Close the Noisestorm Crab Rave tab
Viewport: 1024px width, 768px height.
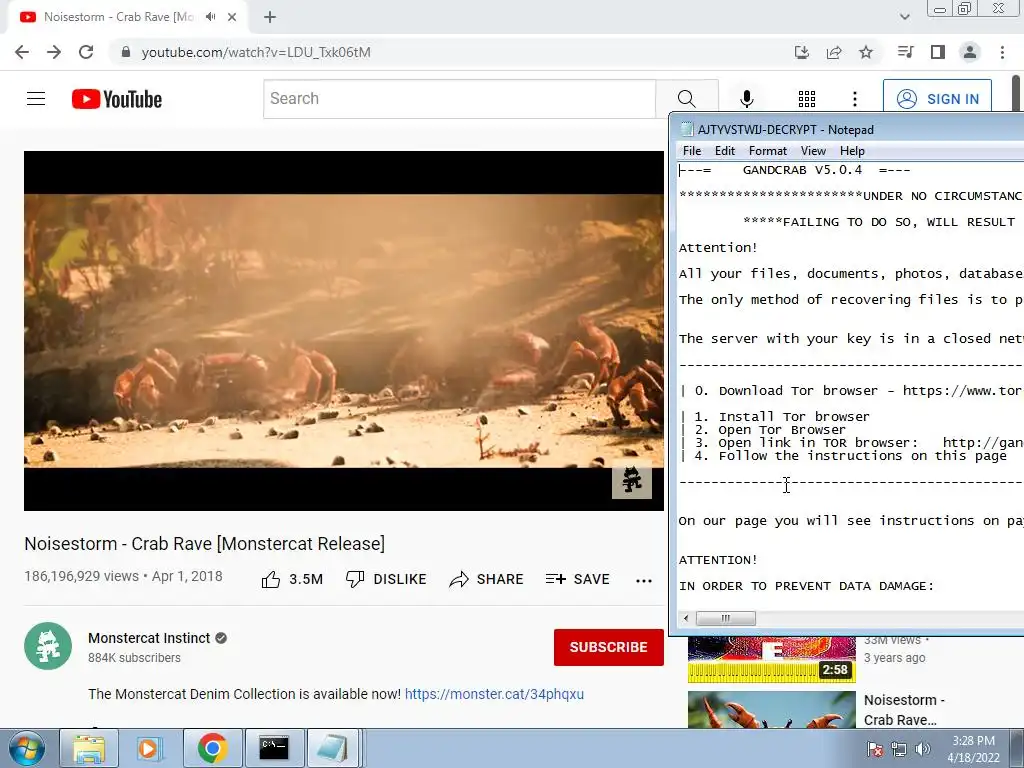[x=232, y=17]
